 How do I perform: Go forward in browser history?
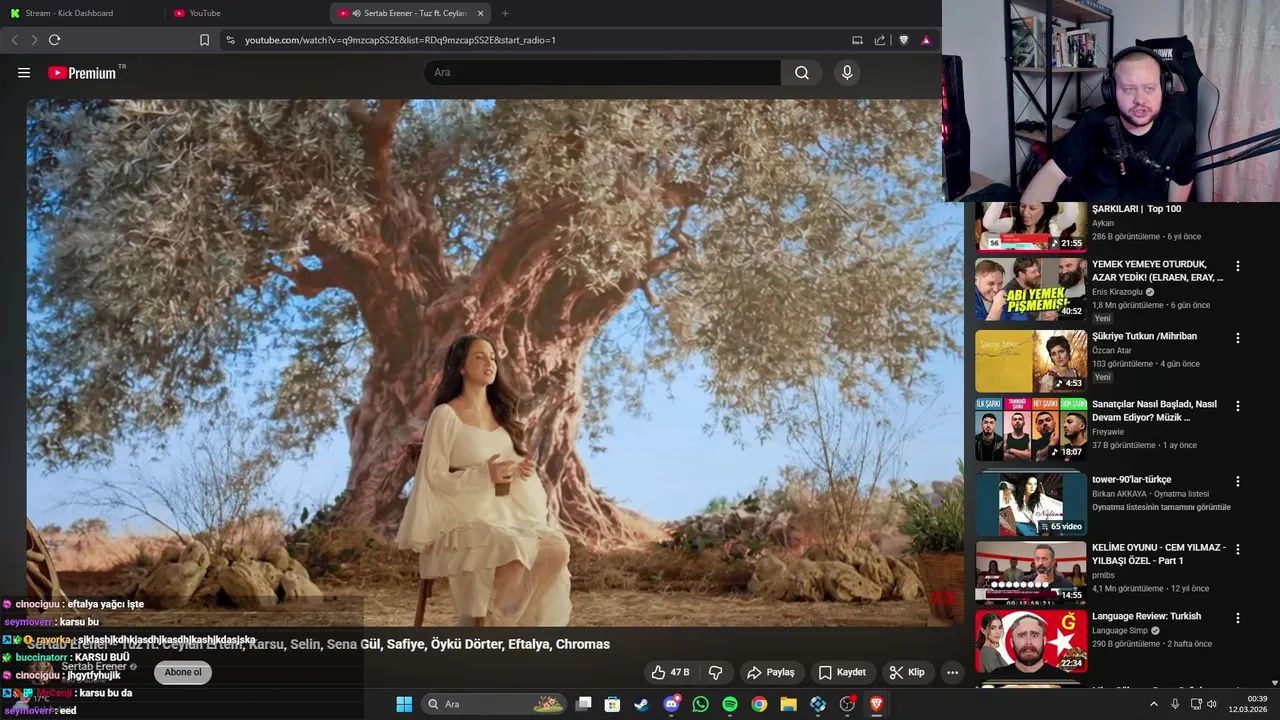[x=34, y=40]
